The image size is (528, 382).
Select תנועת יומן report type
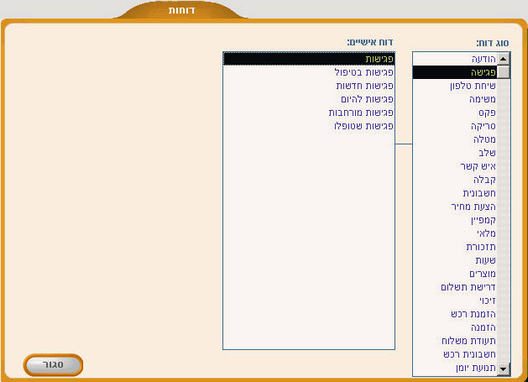pyautogui.click(x=455, y=368)
